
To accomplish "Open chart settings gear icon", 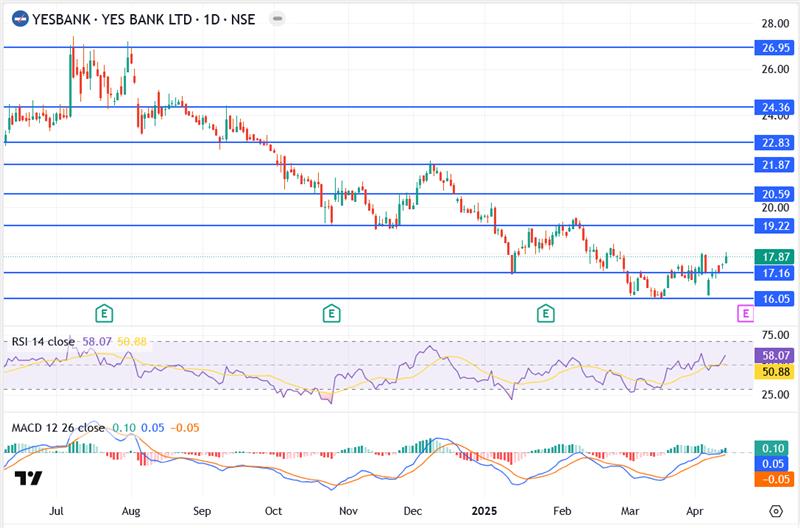I will 775,510.
